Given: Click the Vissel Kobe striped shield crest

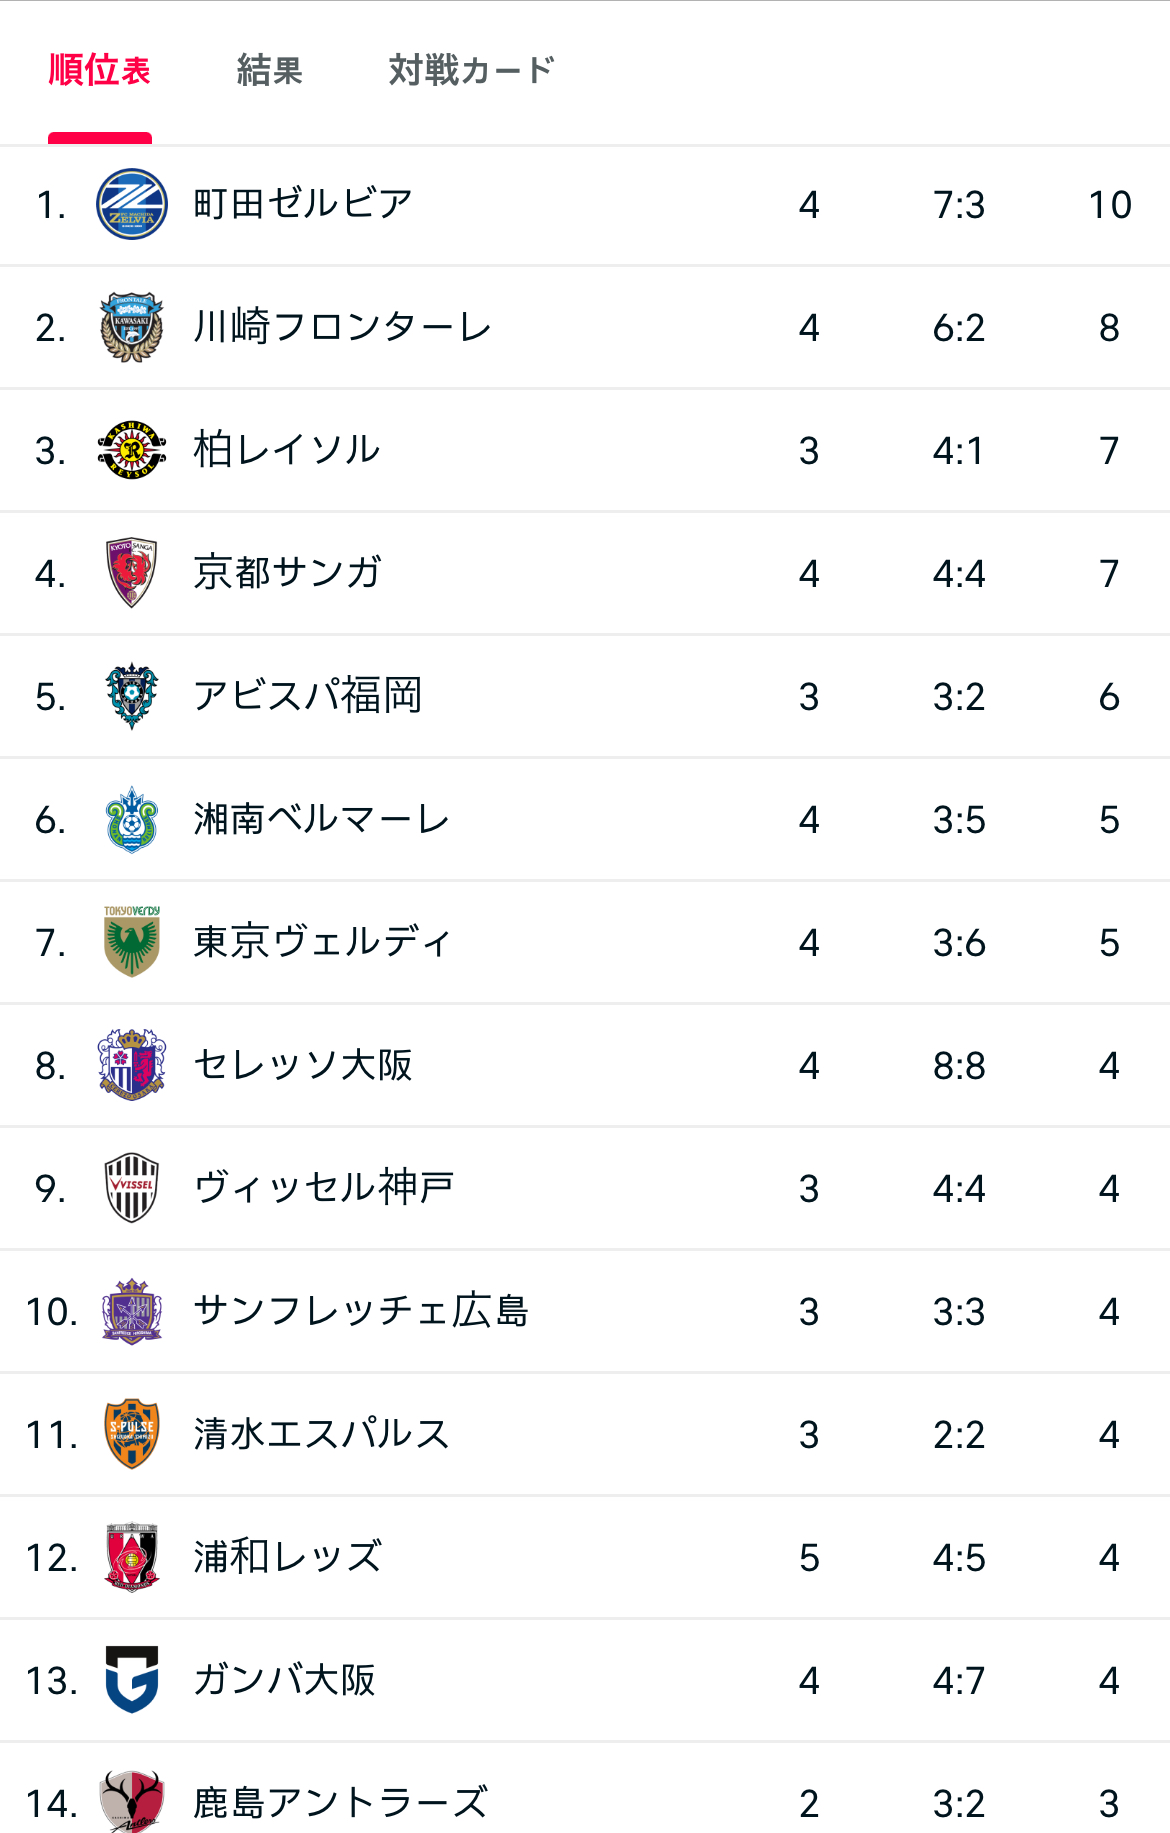Looking at the screenshot, I should (x=132, y=1188).
